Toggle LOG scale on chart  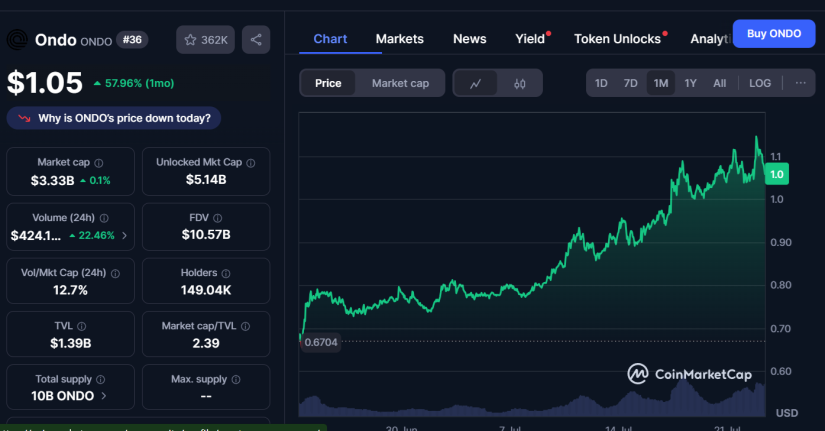tap(760, 83)
